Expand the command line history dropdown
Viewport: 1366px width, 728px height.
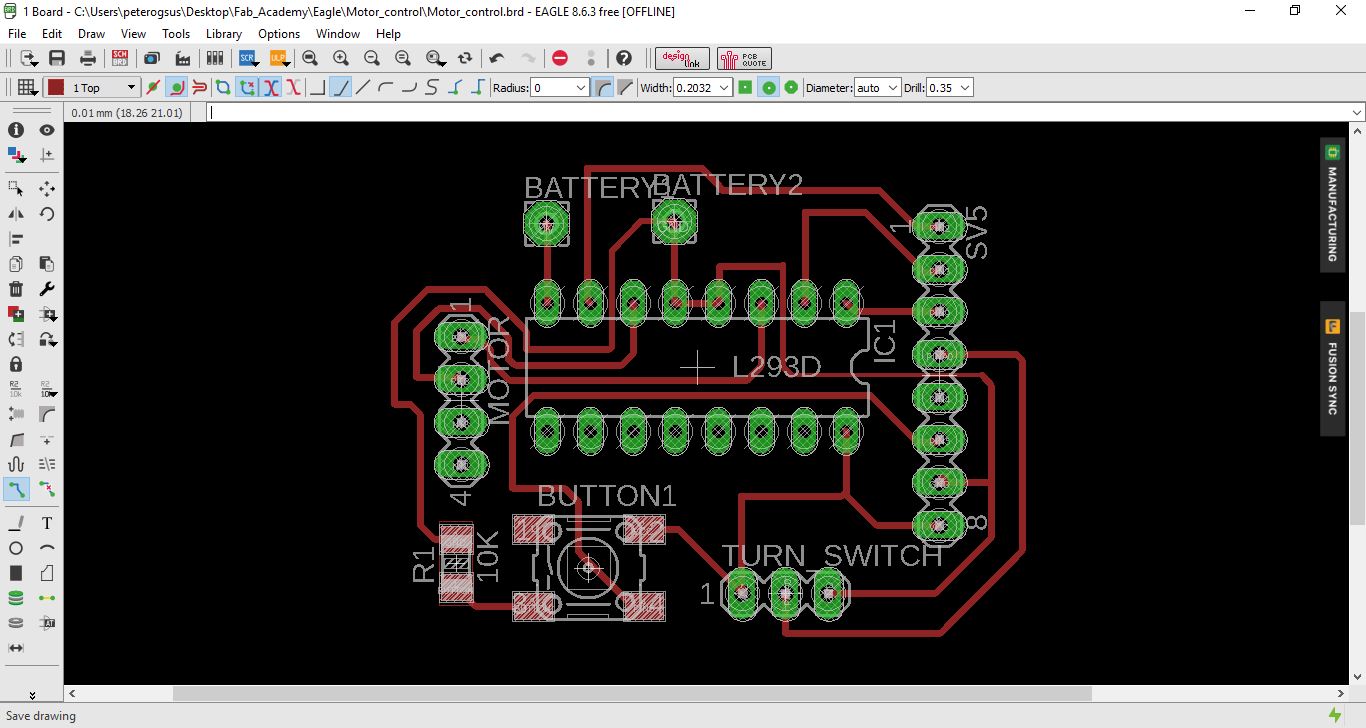tap(1357, 113)
